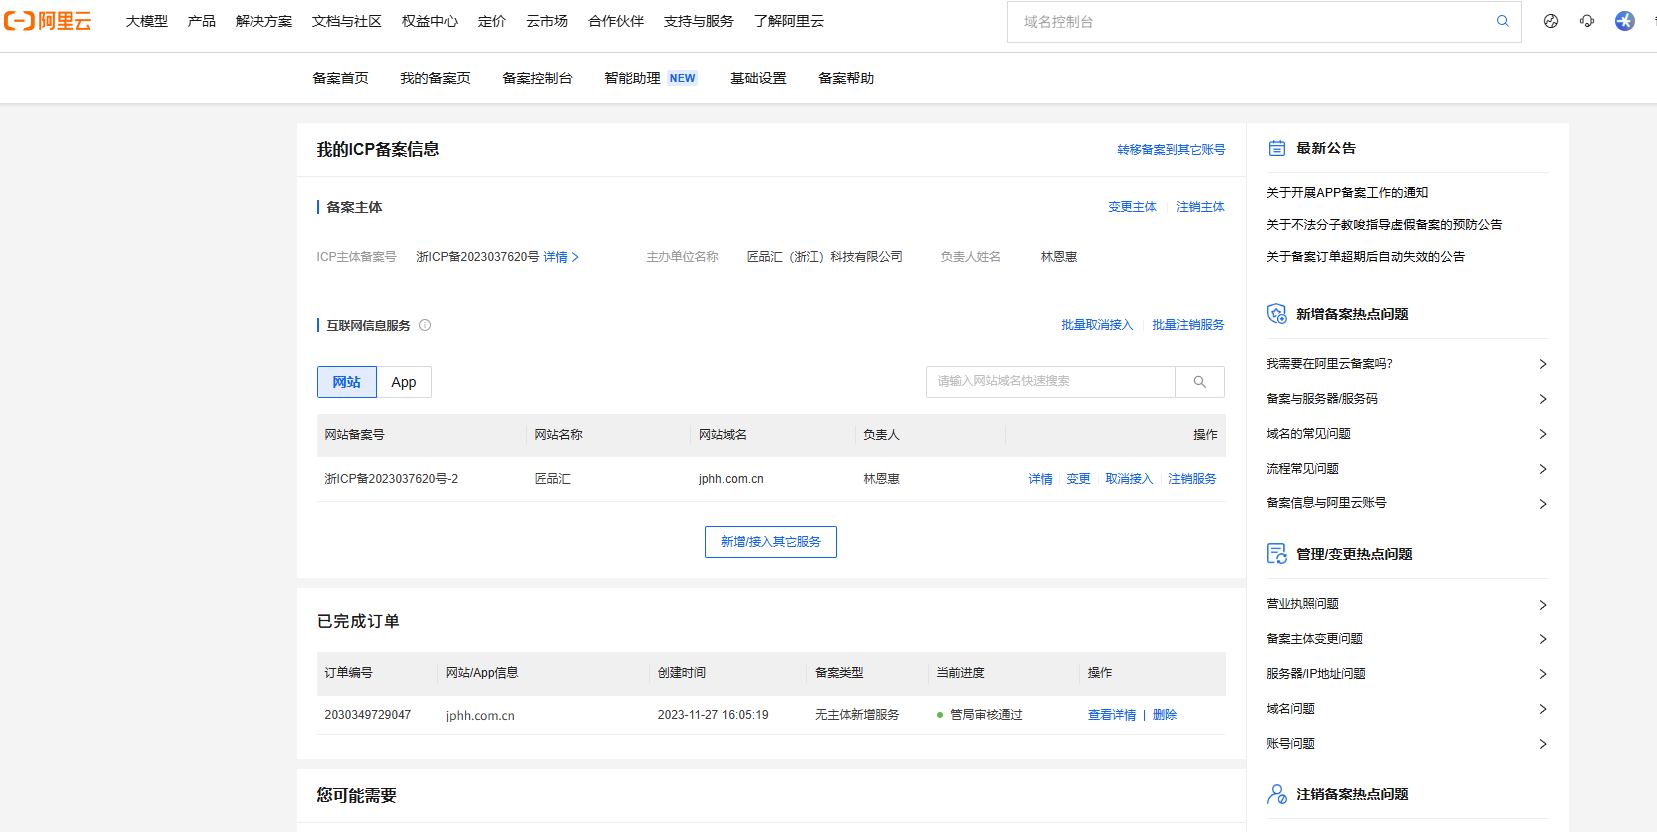Expand the 备案主体变更问题 entry
Viewport: 1657px width, 832px height.
pyautogui.click(x=1407, y=639)
